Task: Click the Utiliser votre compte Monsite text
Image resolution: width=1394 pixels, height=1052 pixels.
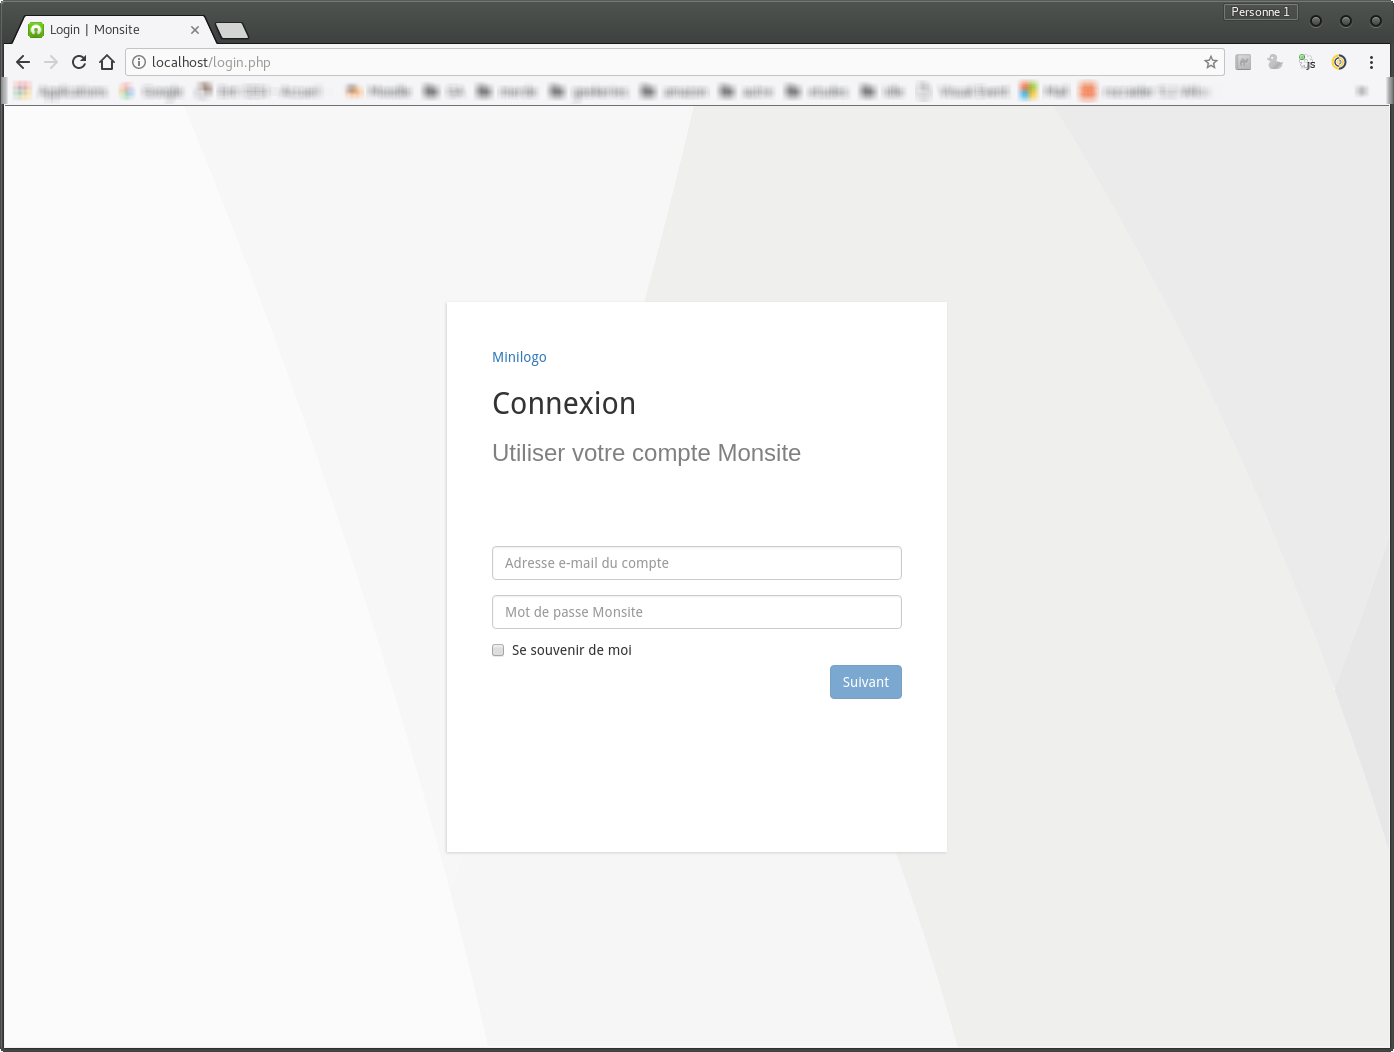Action: (646, 453)
